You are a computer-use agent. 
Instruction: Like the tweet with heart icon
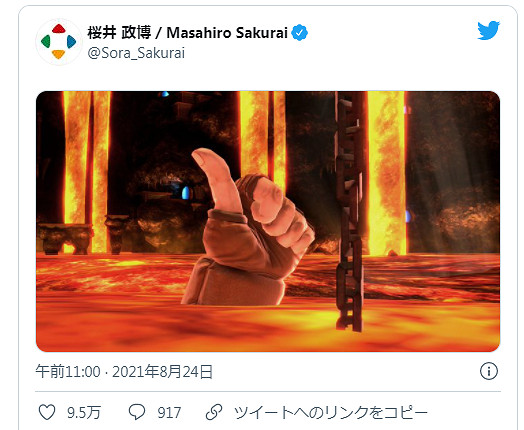47,412
